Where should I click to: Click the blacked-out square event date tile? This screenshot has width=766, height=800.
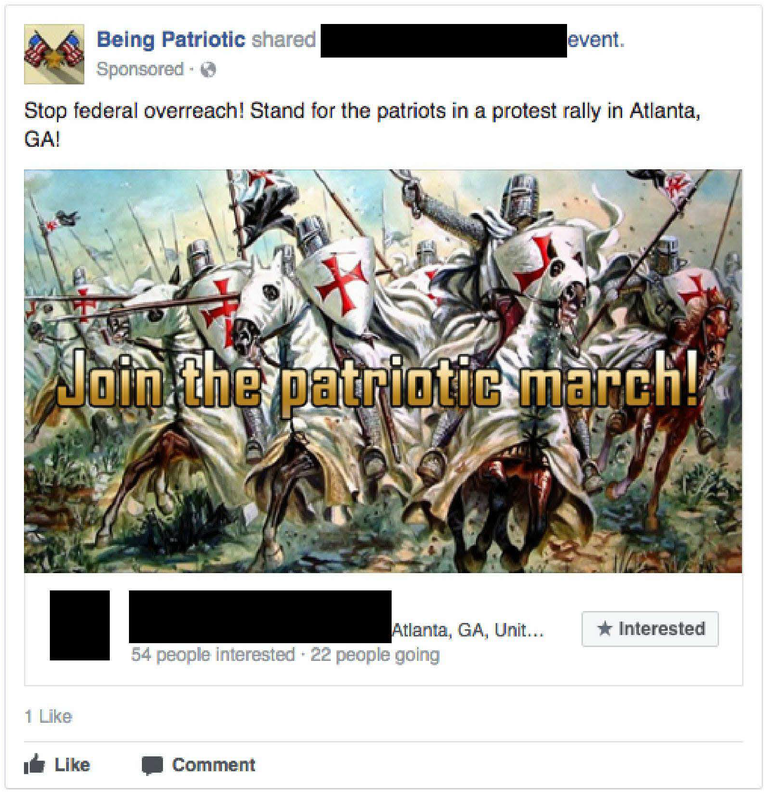point(80,626)
